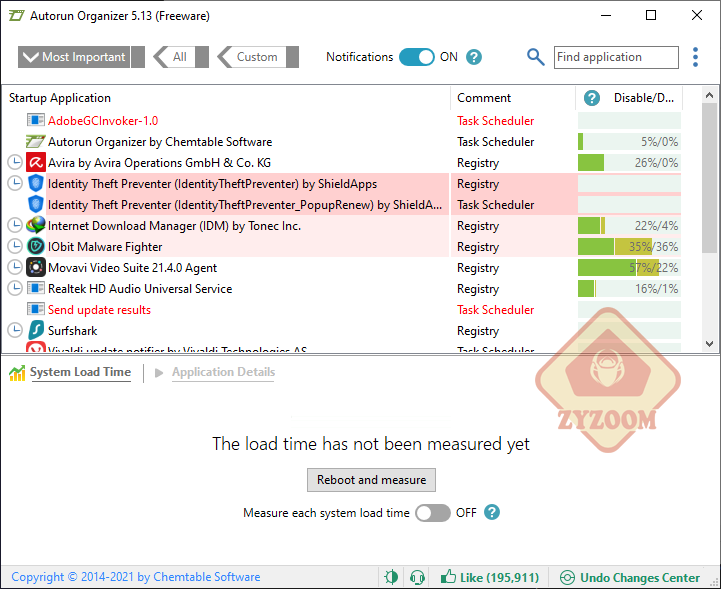Select the Send update results row
Image resolution: width=721 pixels, height=589 pixels.
point(340,309)
